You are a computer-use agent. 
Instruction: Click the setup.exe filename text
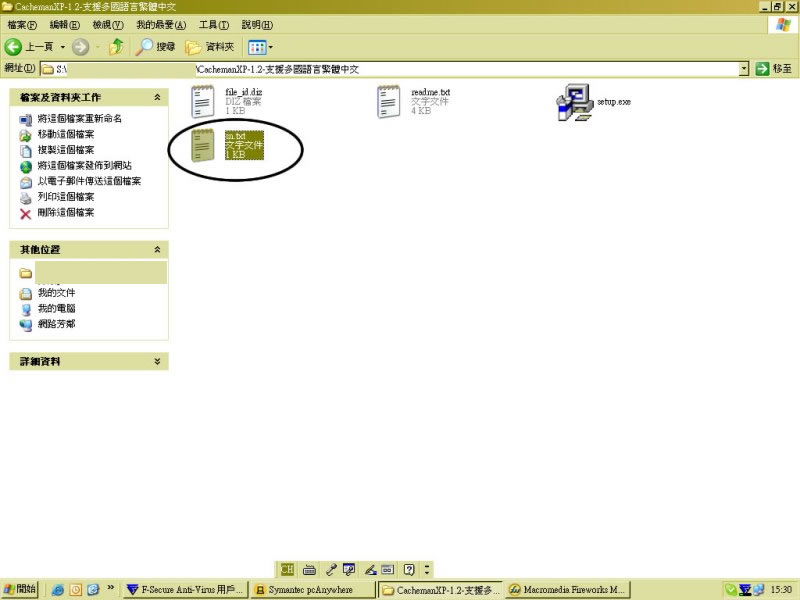click(x=614, y=102)
